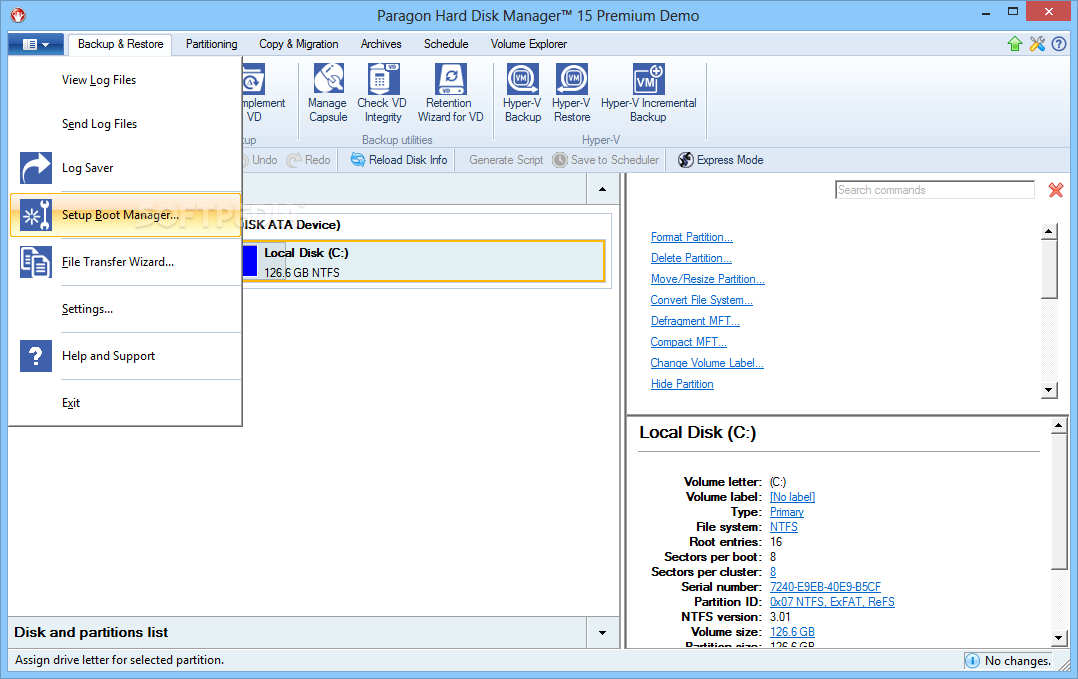Viewport: 1078px width, 679px height.
Task: Start Hyper-V Incremental Backup
Action: 648,93
